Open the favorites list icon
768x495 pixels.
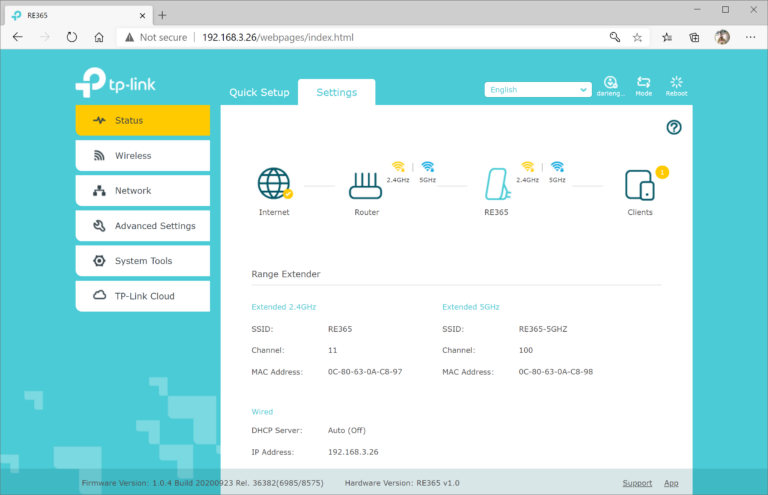667,37
